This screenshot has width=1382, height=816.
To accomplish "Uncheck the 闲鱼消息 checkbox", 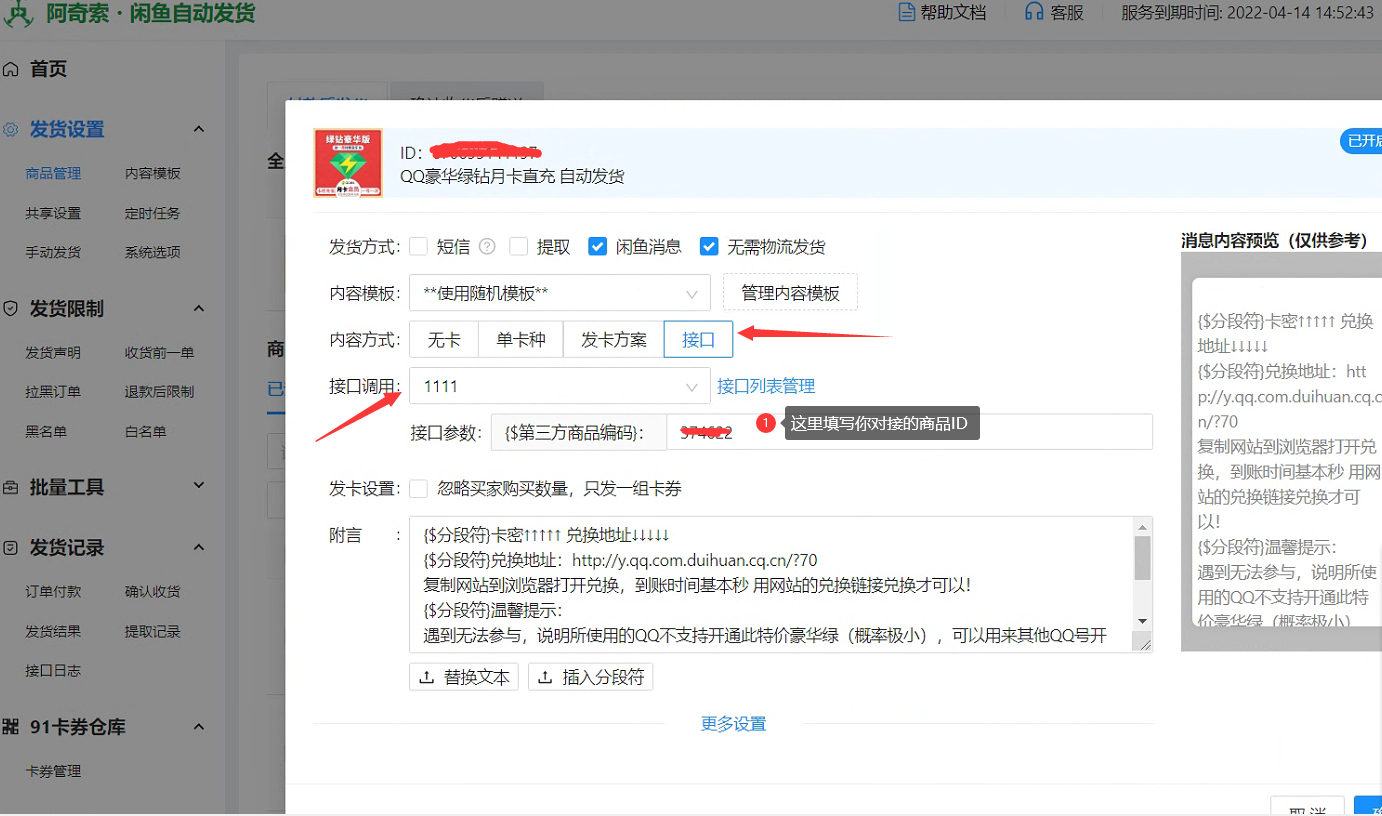I will click(597, 246).
